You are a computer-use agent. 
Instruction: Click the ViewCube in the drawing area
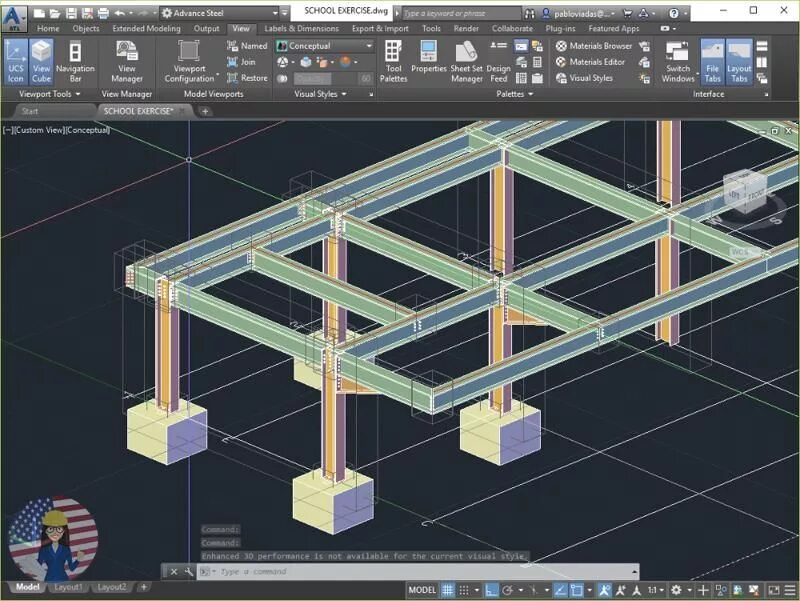pyautogui.click(x=747, y=194)
